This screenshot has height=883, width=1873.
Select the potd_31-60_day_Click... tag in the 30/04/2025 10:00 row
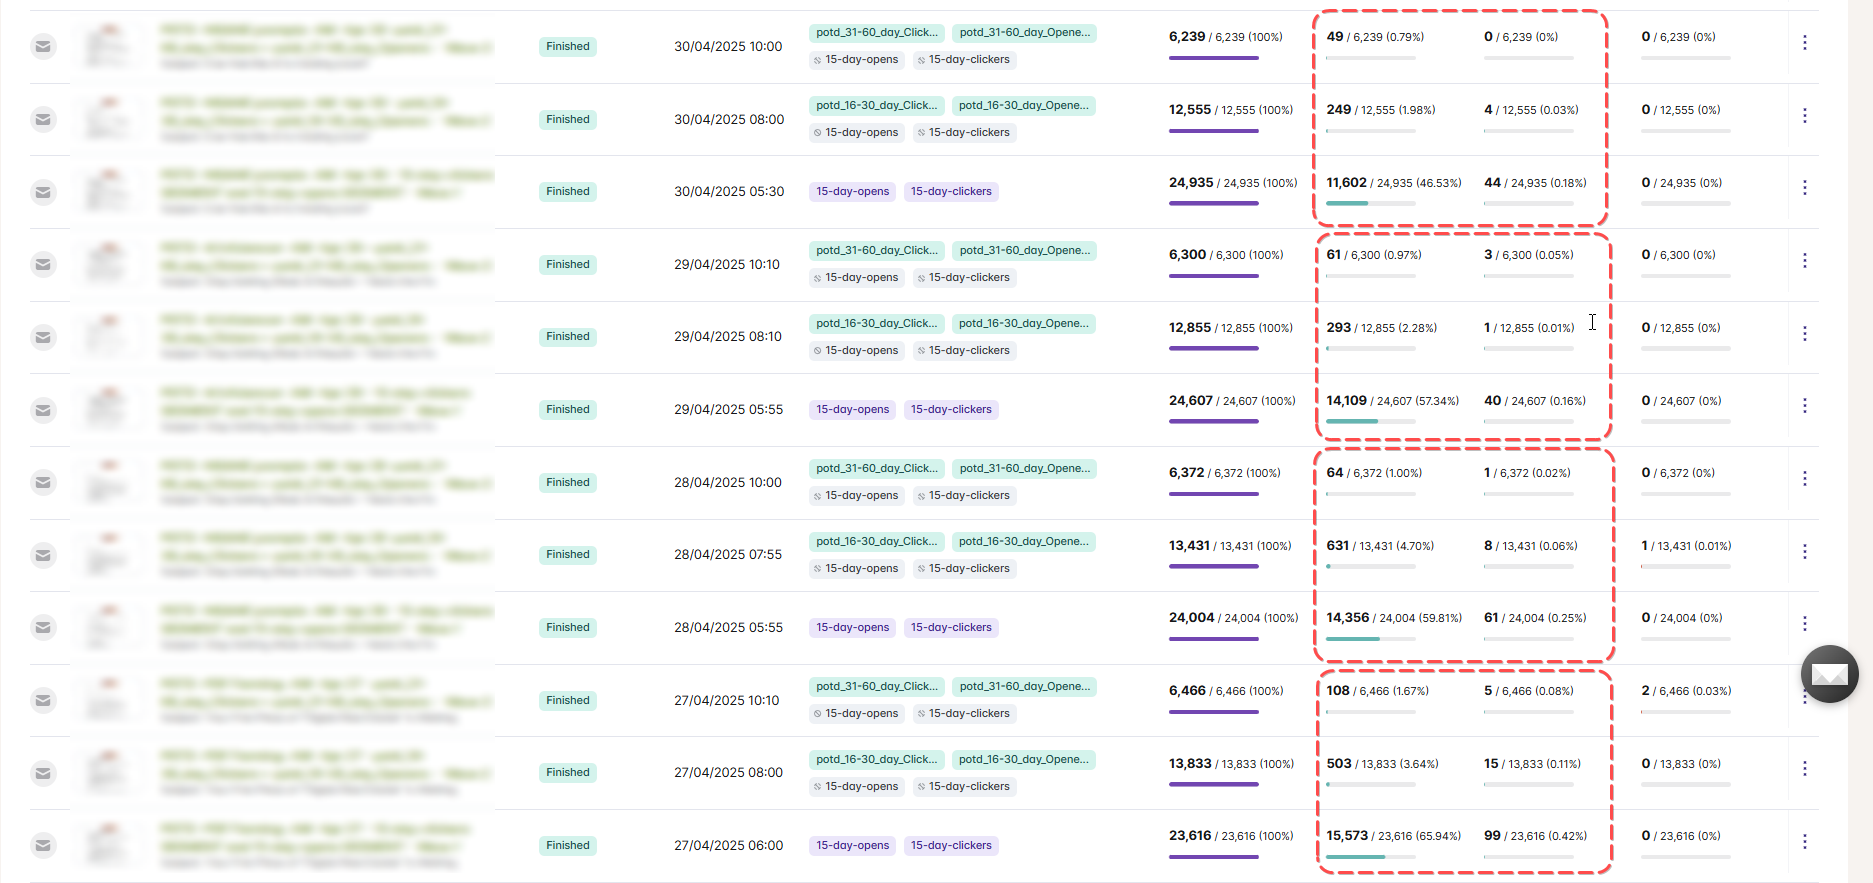[877, 33]
